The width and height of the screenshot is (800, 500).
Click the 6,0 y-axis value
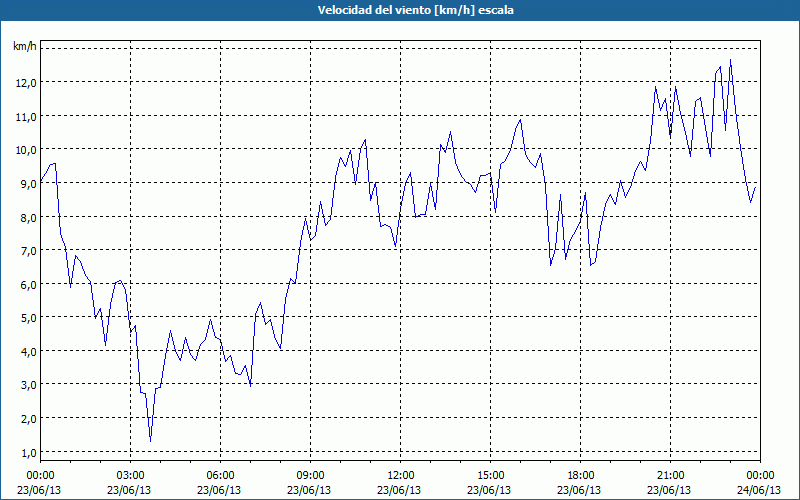click(29, 284)
